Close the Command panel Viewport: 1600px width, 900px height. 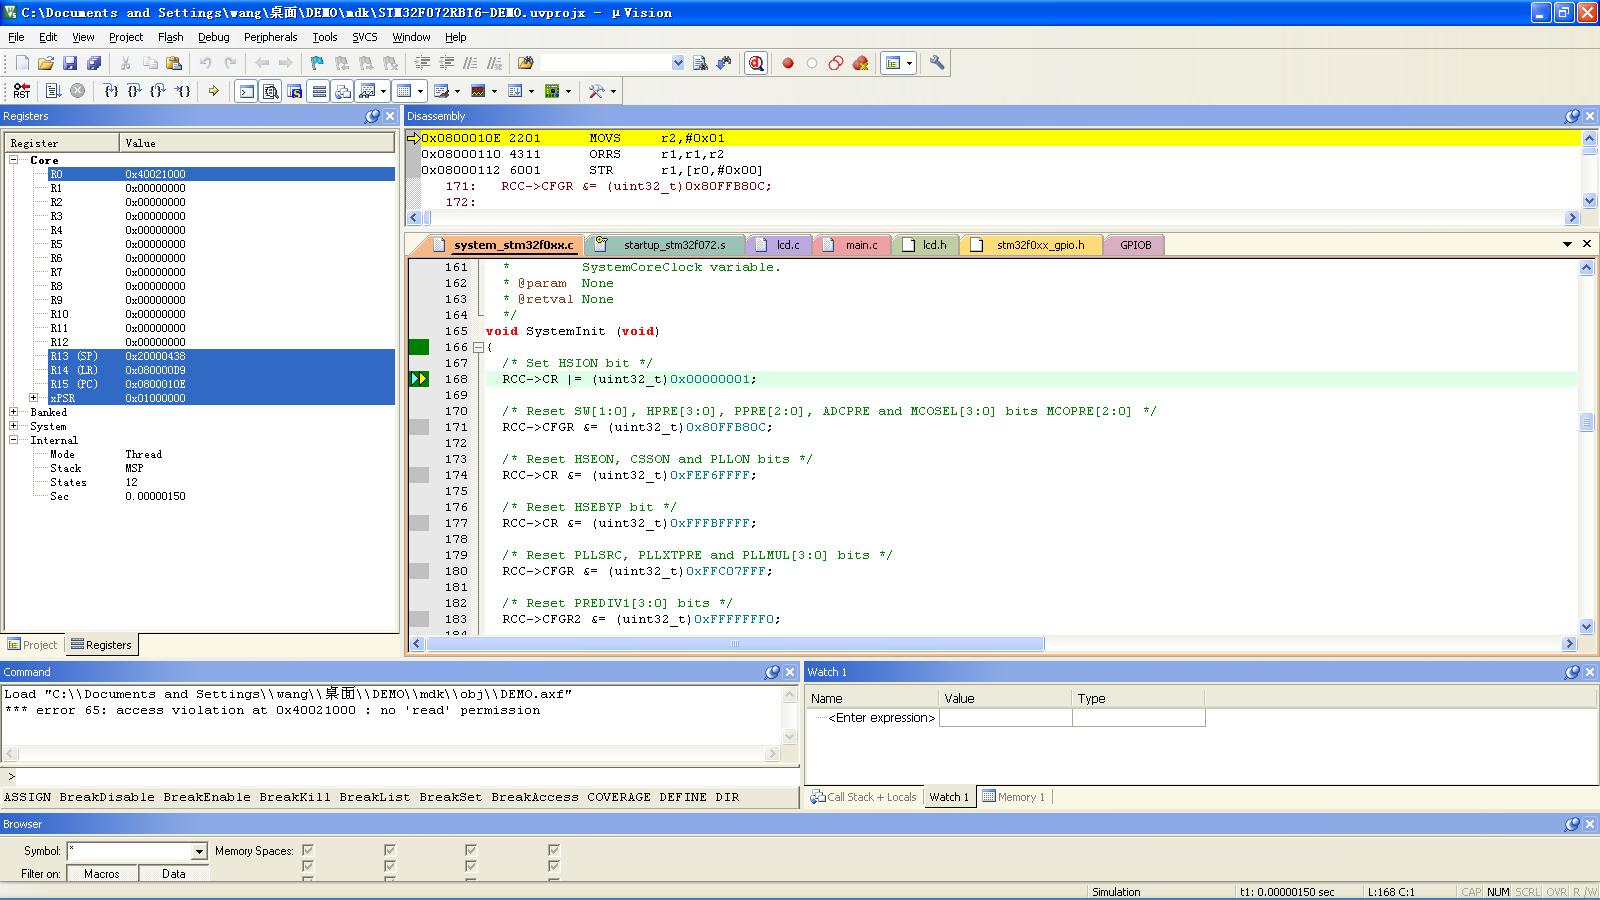pyautogui.click(x=789, y=672)
